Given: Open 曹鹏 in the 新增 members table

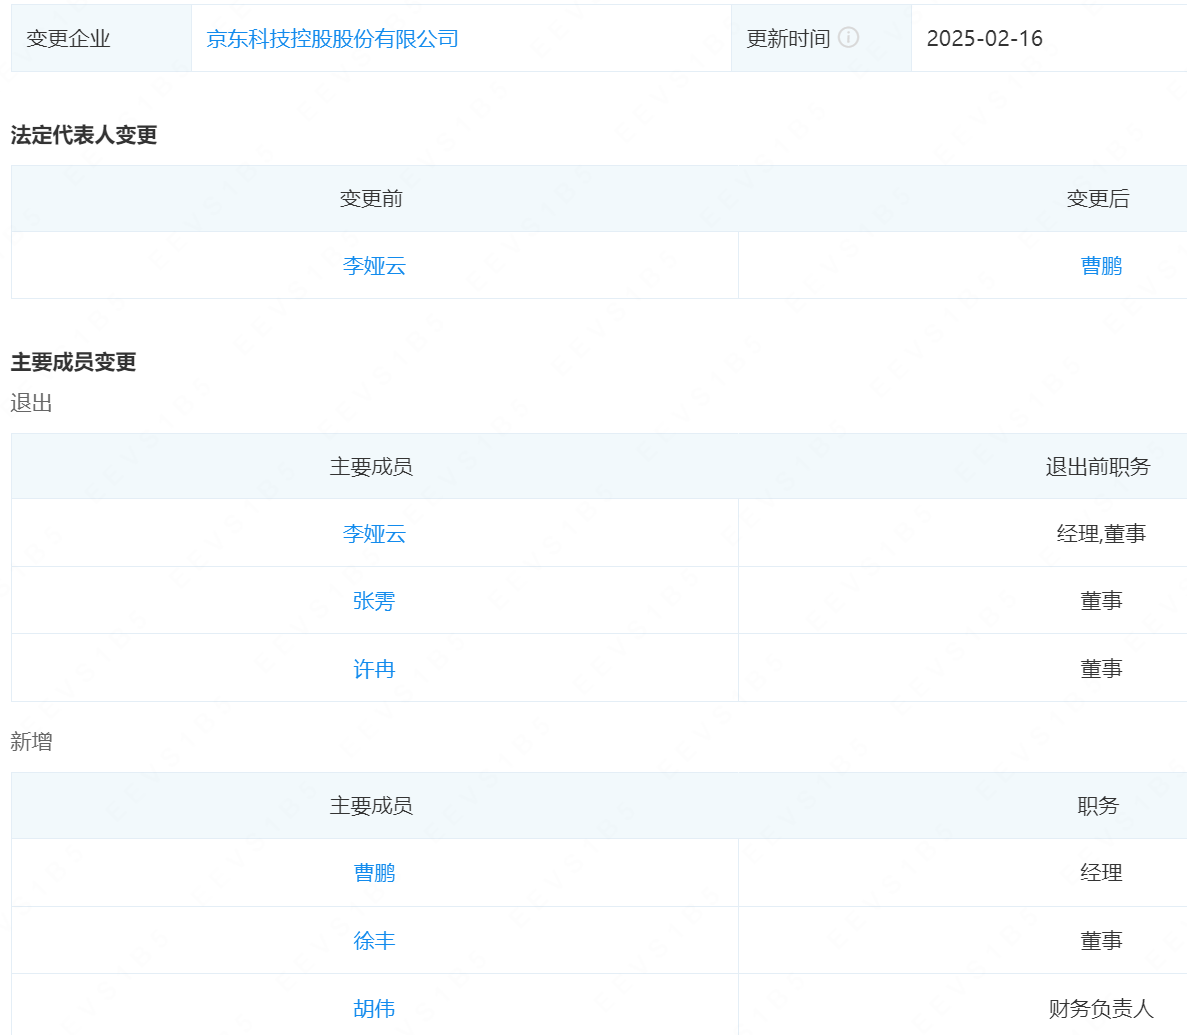Looking at the screenshot, I should tap(374, 873).
